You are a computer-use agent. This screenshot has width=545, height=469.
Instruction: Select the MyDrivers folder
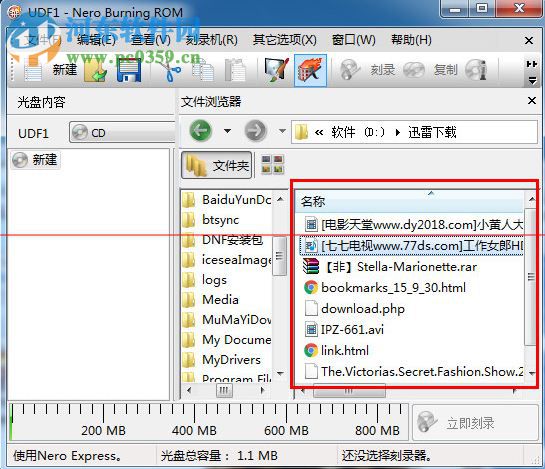click(222, 360)
